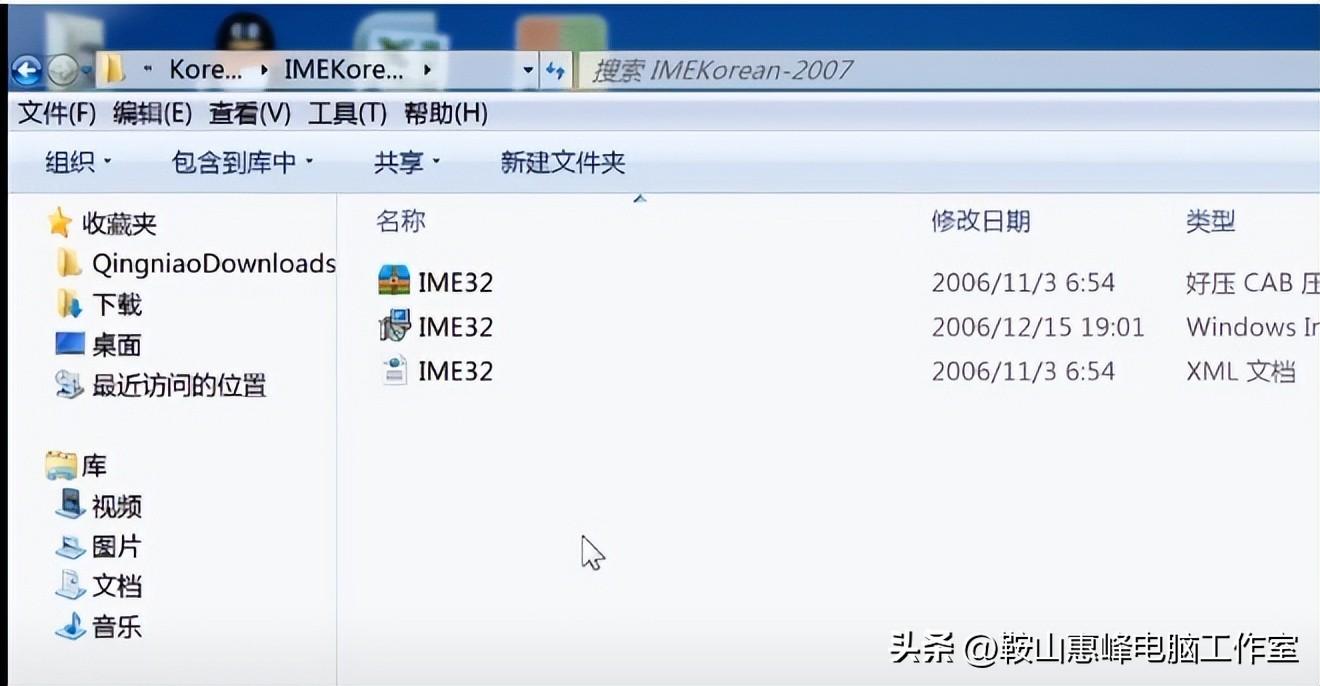The height and width of the screenshot is (686, 1320).
Task: Expand the 共享 (Share) dropdown
Action: click(407, 162)
